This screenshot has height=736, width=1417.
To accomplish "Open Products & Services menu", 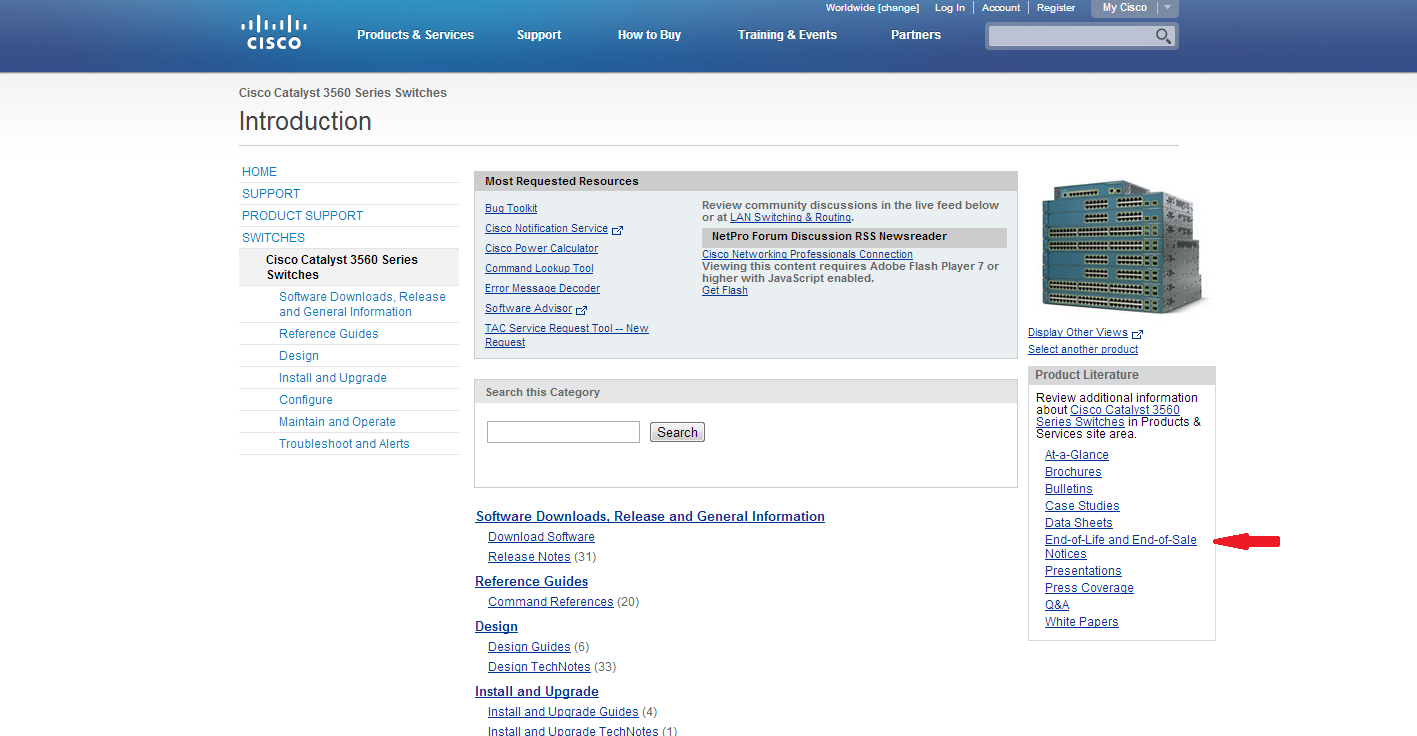I will pyautogui.click(x=415, y=35).
